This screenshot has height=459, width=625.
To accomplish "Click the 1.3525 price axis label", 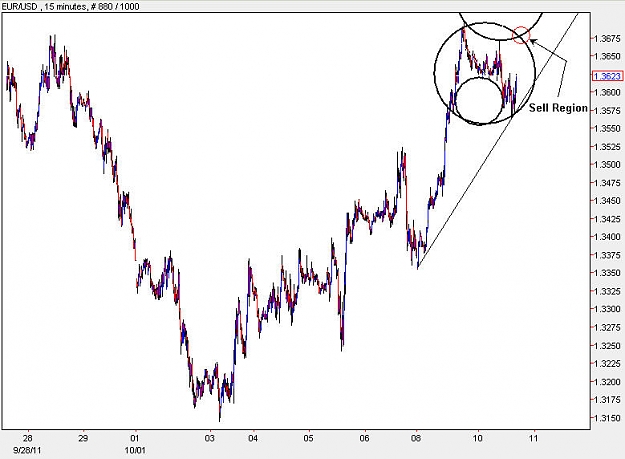I will (607, 147).
